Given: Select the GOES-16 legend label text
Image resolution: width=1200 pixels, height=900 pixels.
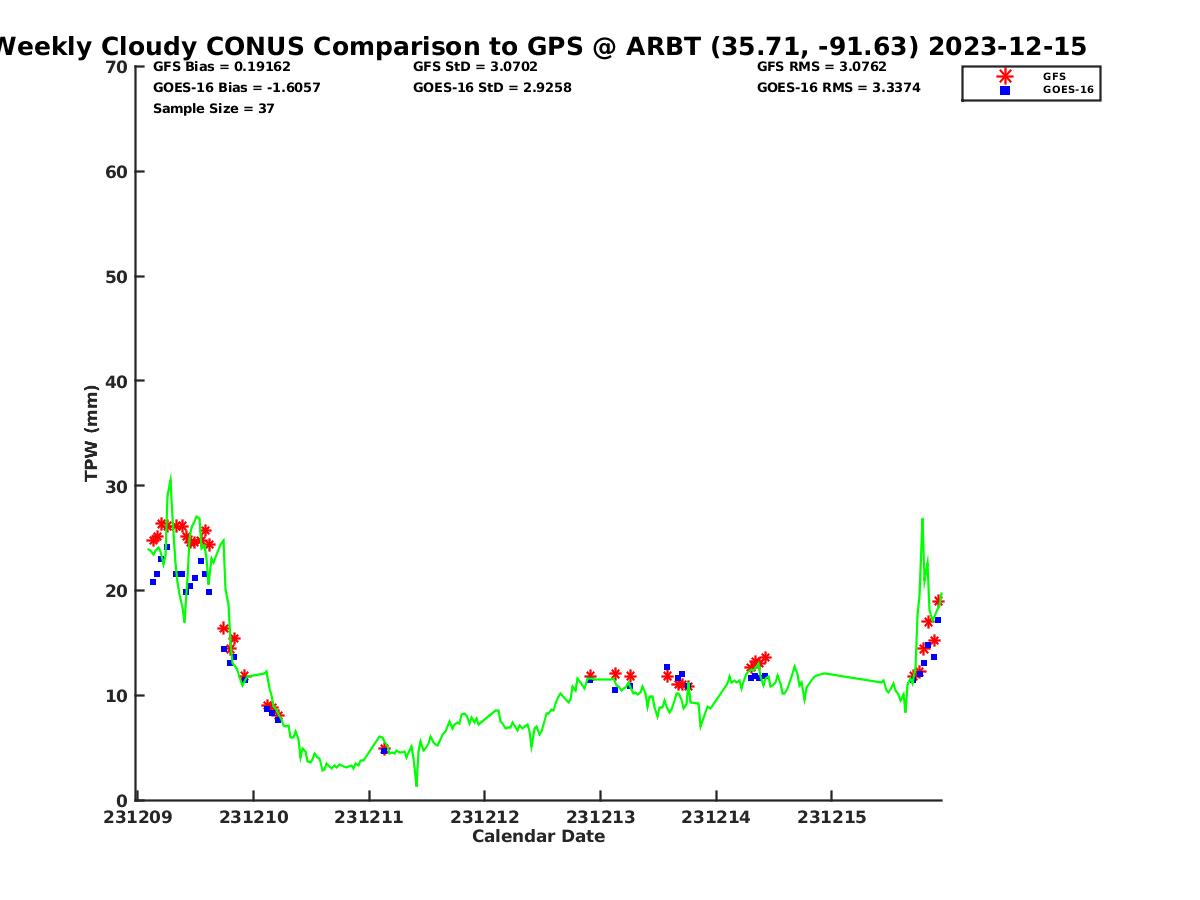Looking at the screenshot, I should (1068, 90).
